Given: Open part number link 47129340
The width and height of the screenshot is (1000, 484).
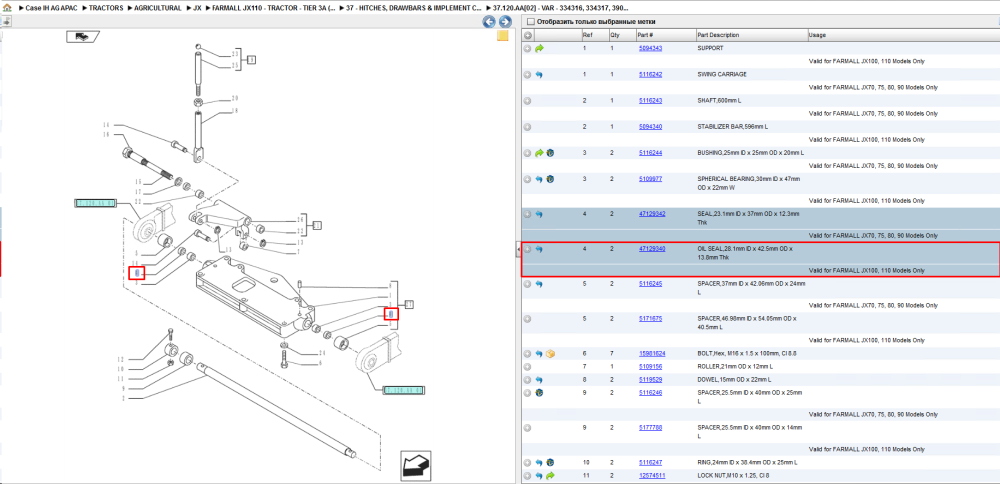Looking at the screenshot, I should click(x=652, y=249).
